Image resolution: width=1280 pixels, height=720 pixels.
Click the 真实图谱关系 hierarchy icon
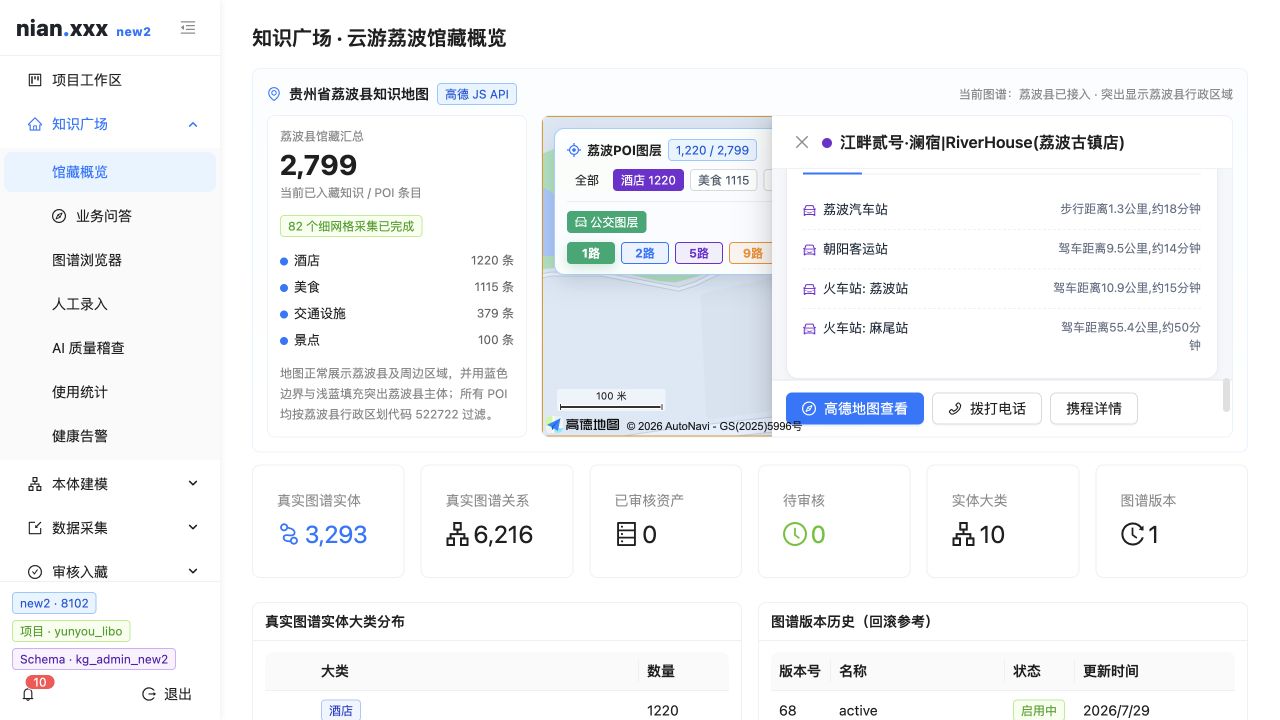click(x=458, y=535)
